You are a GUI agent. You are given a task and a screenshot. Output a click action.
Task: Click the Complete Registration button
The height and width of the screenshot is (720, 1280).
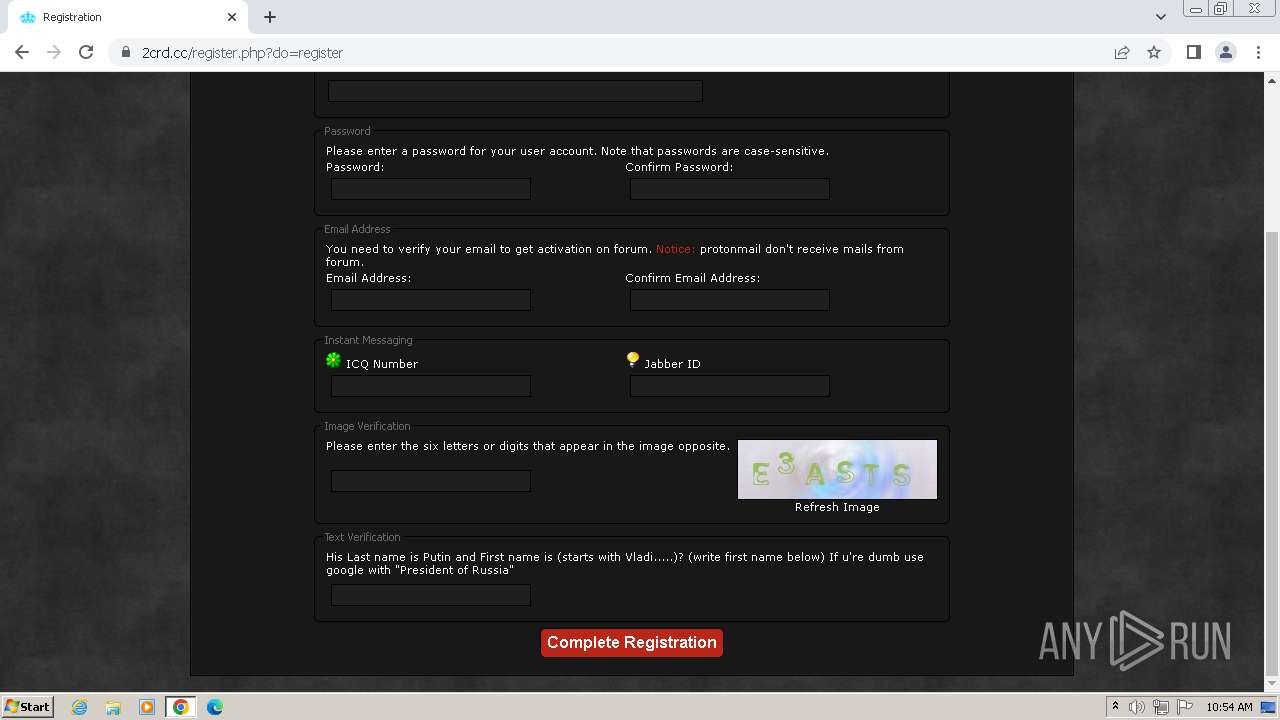pyautogui.click(x=632, y=643)
